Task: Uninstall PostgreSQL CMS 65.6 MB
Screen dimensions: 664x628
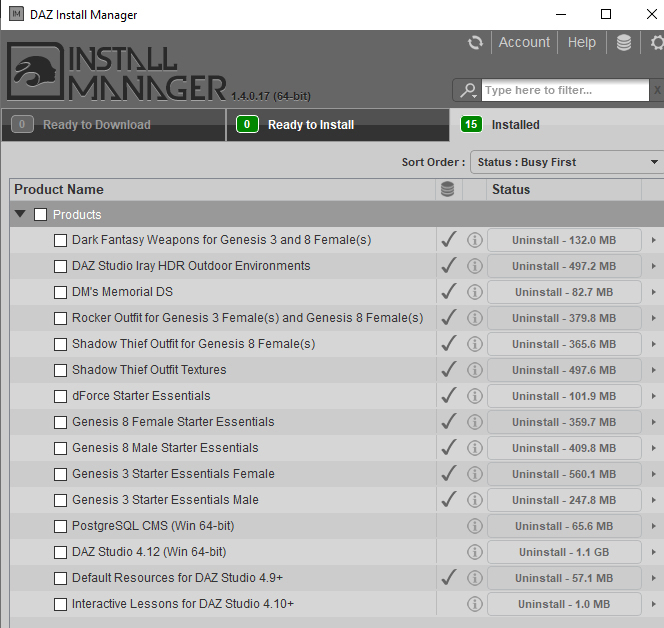Action: [564, 526]
